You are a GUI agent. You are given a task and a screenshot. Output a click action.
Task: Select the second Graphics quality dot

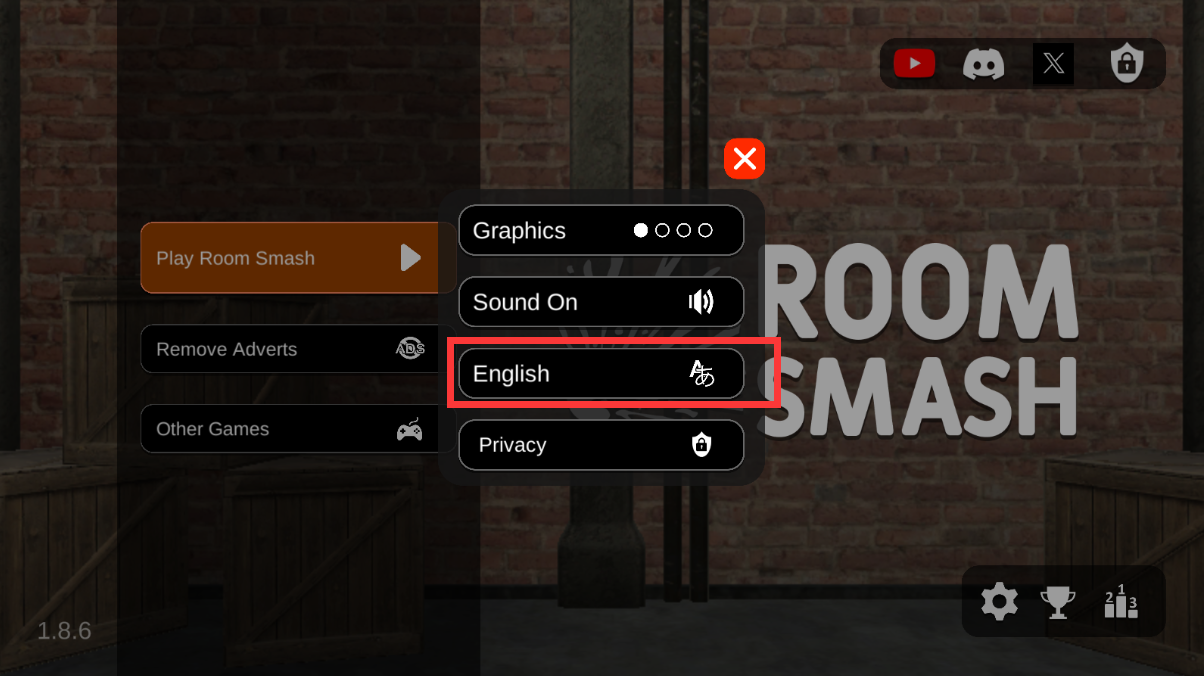[x=662, y=230]
